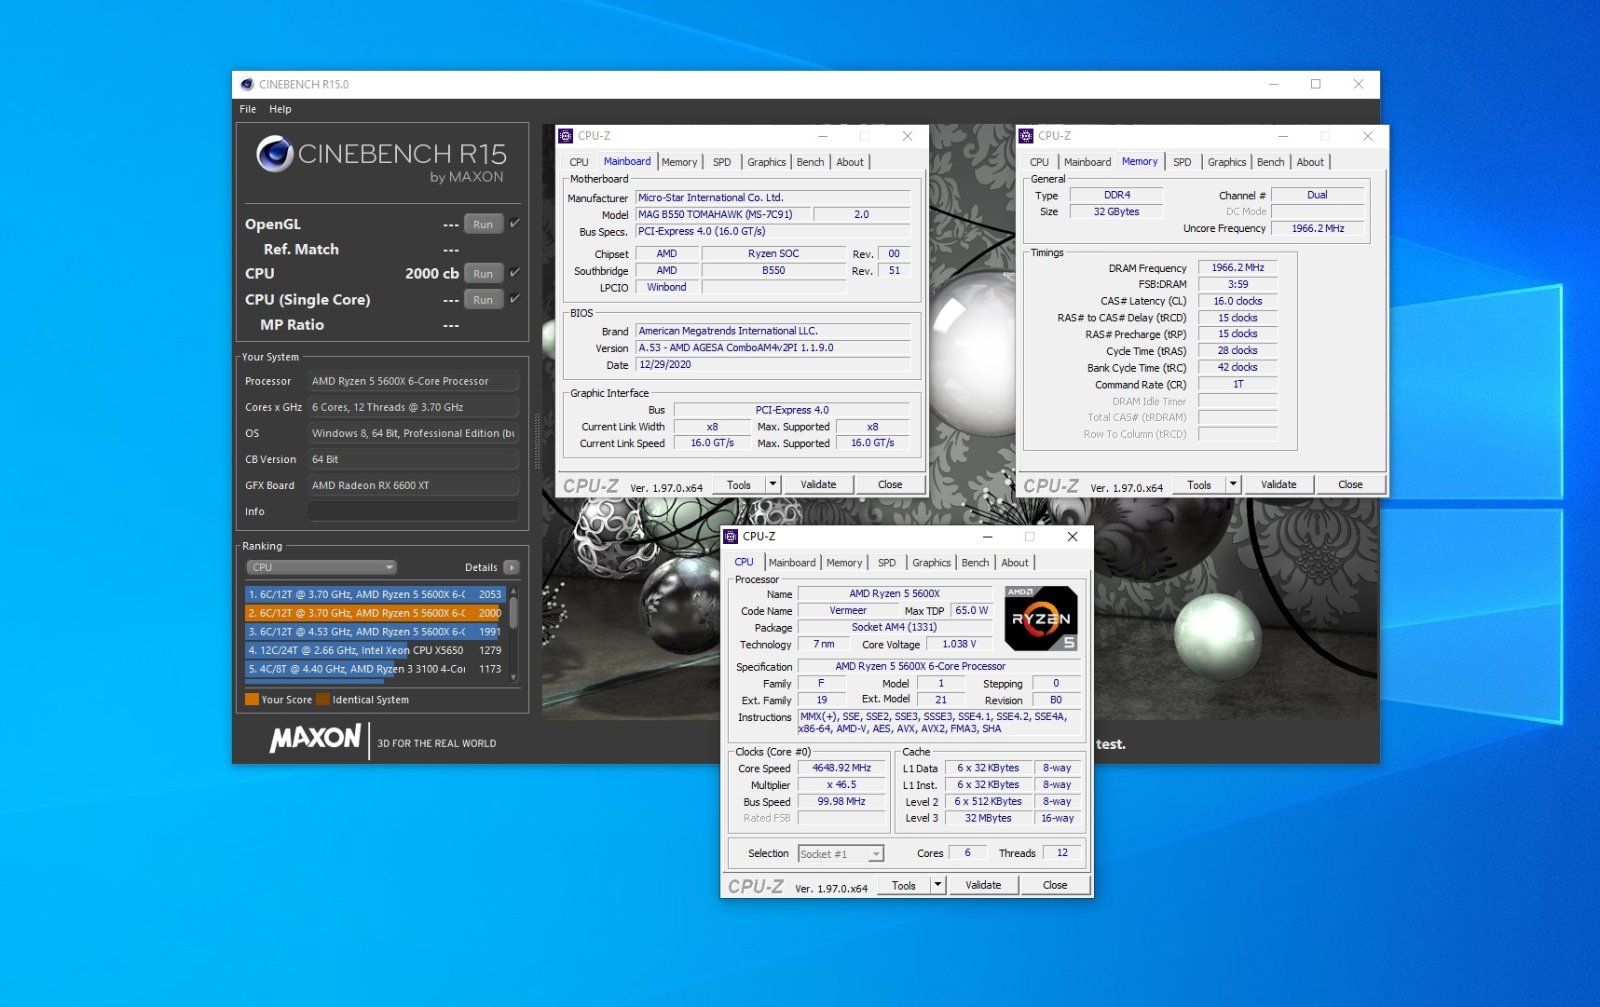Run the OpenGL benchmark
1600x1007 pixels.
point(483,224)
